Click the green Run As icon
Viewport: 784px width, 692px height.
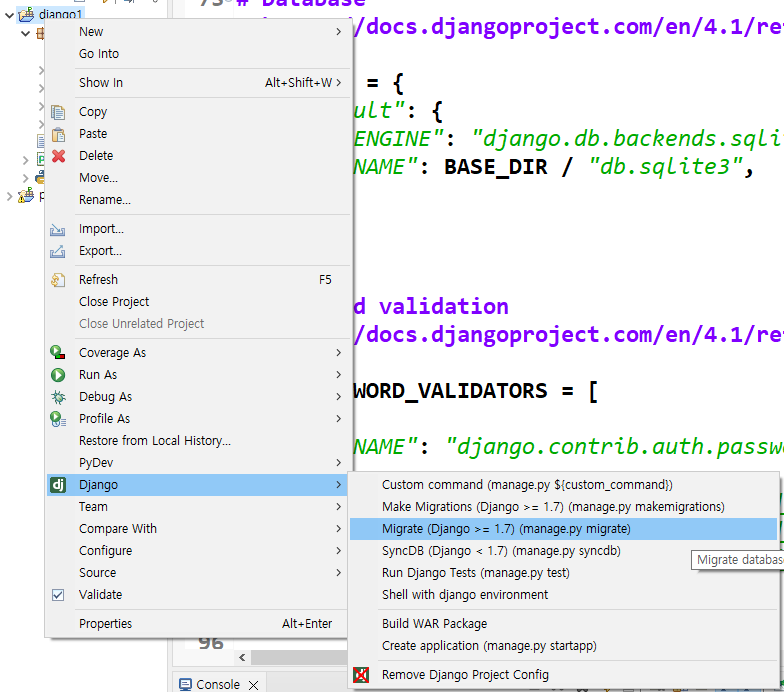pos(58,374)
